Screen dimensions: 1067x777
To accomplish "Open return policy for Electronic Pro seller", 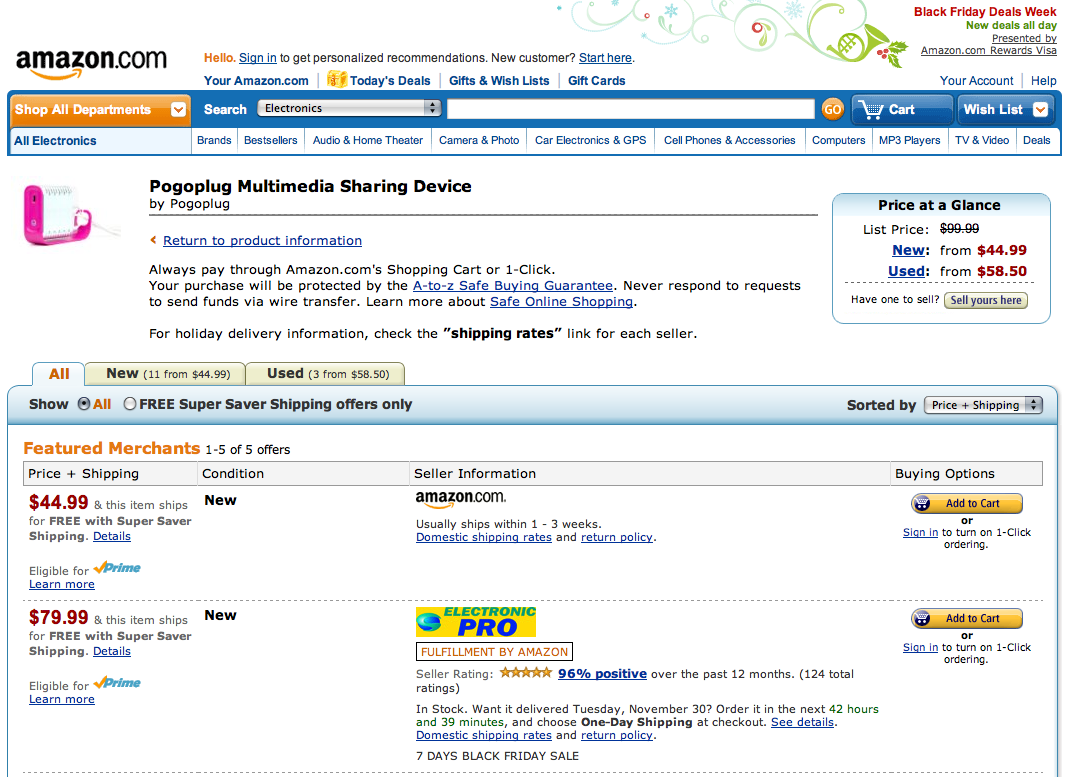I will [617, 735].
